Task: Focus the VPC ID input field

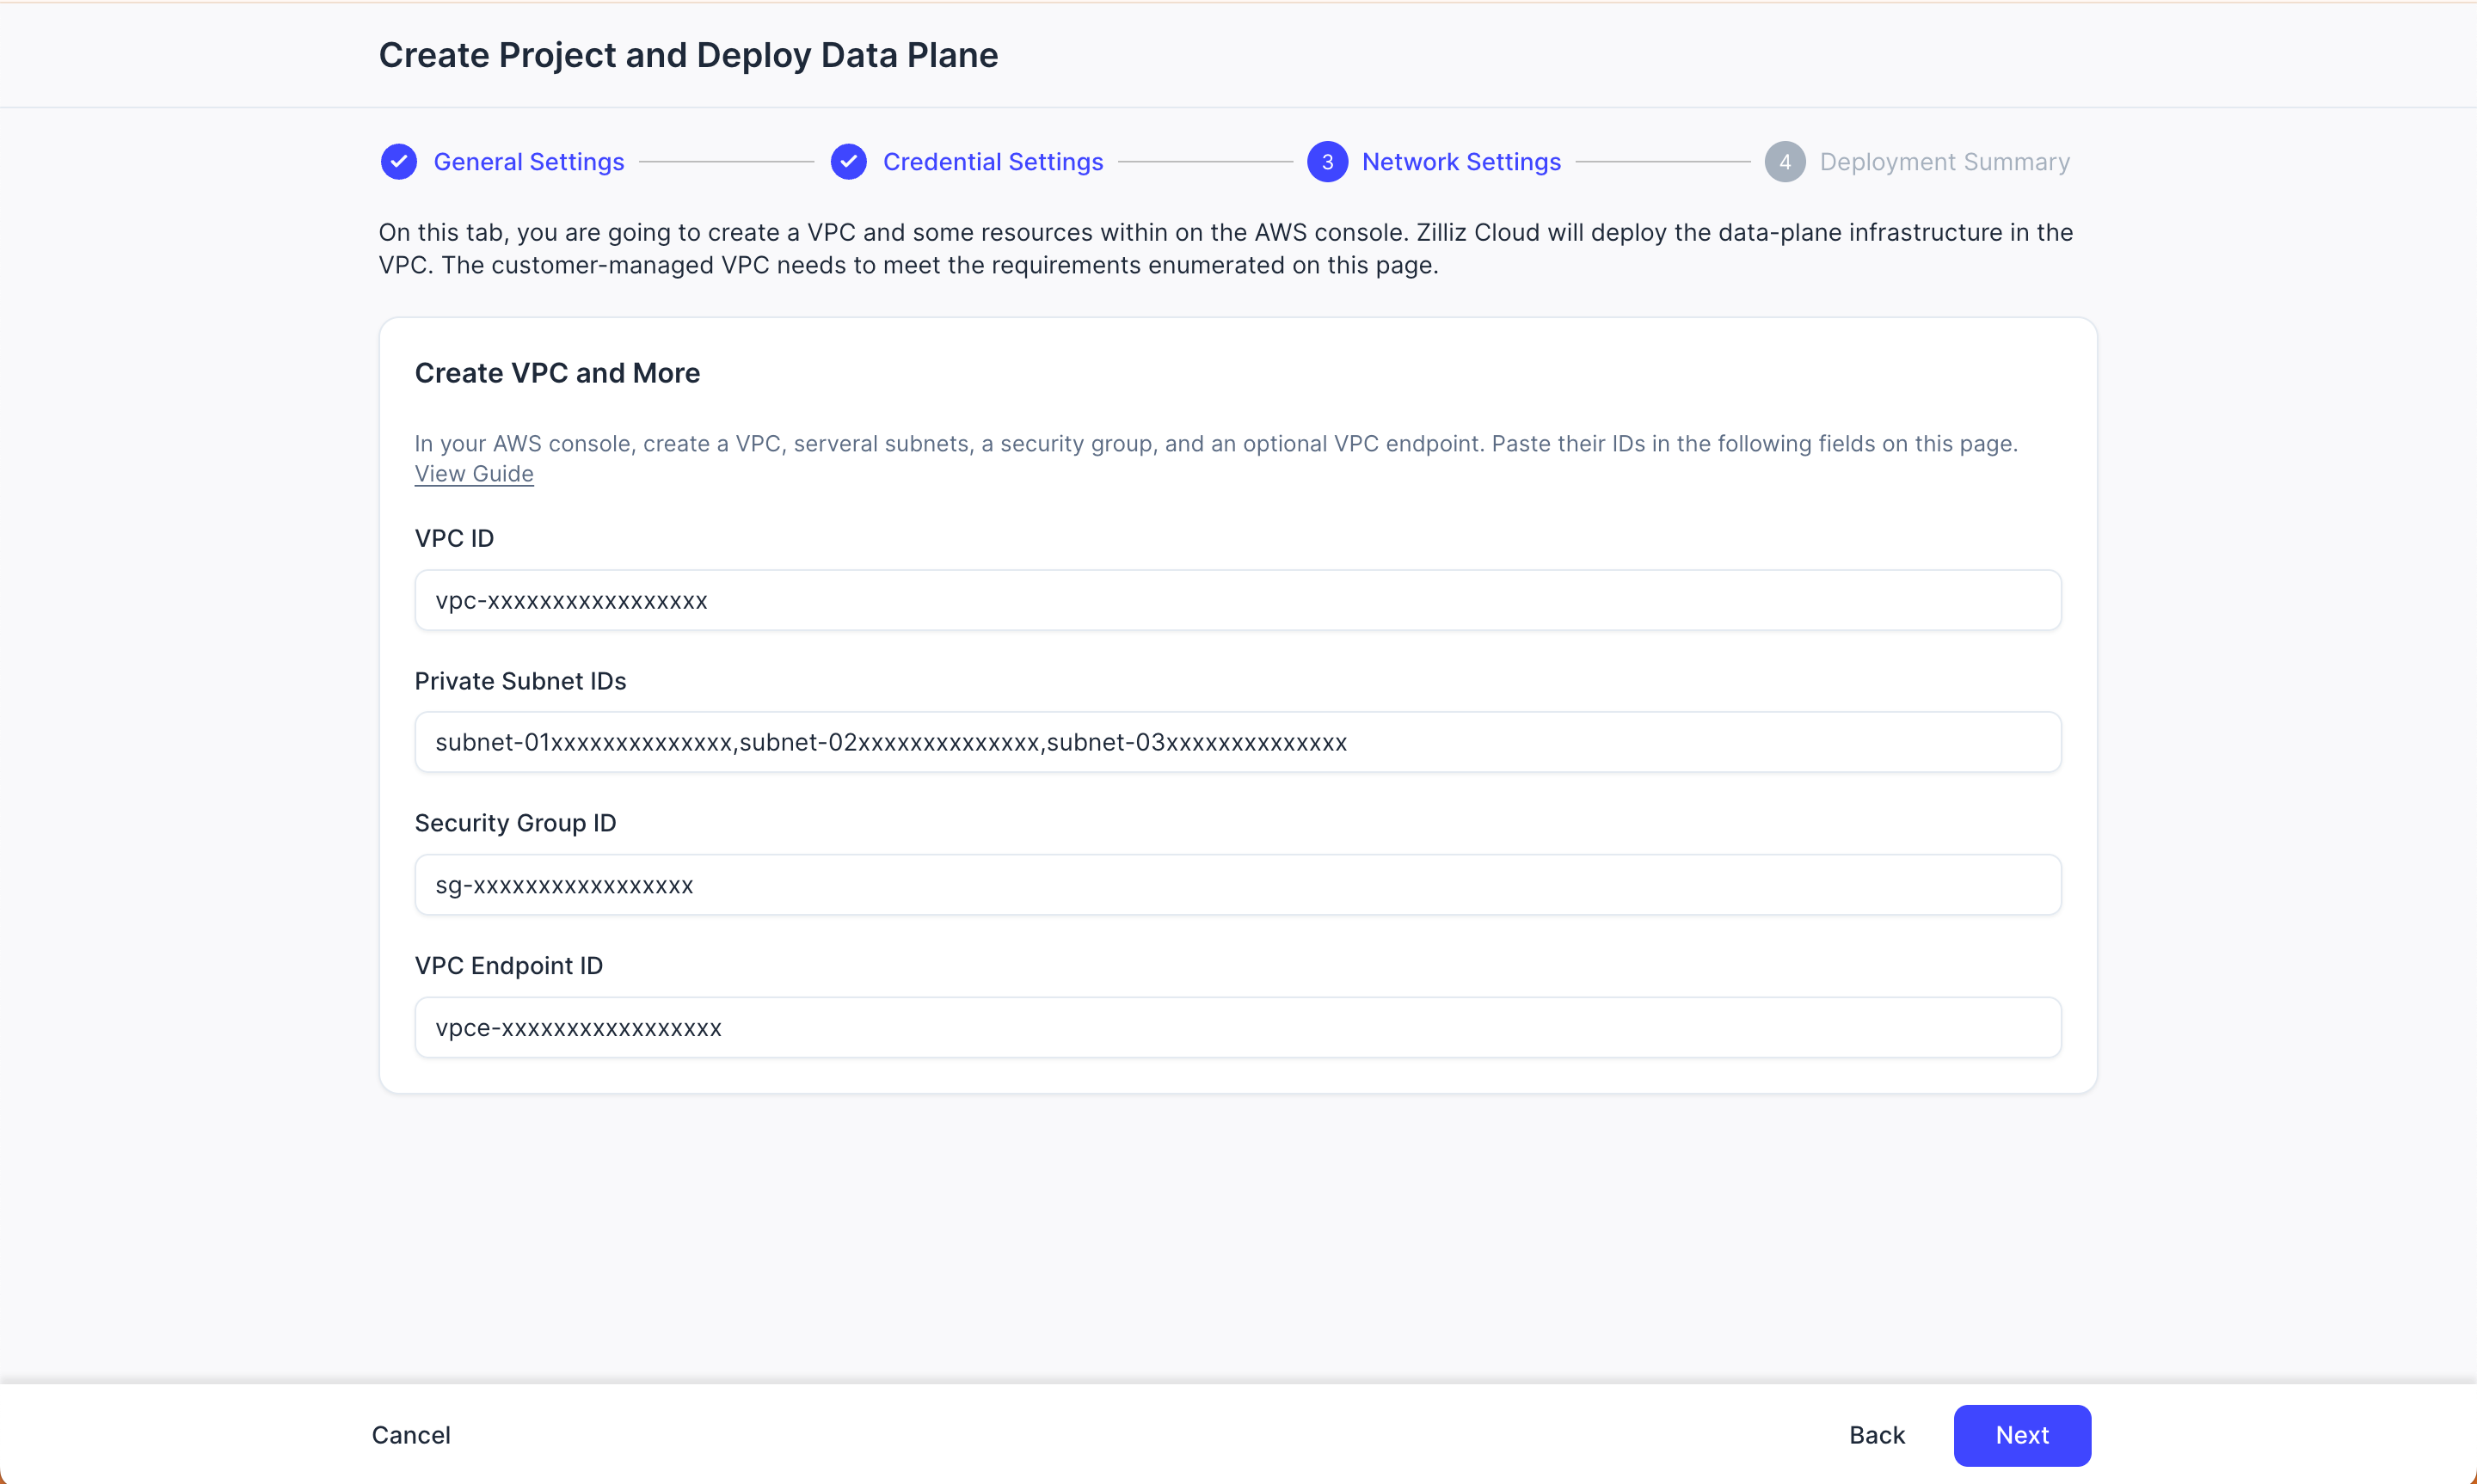Action: (1237, 601)
